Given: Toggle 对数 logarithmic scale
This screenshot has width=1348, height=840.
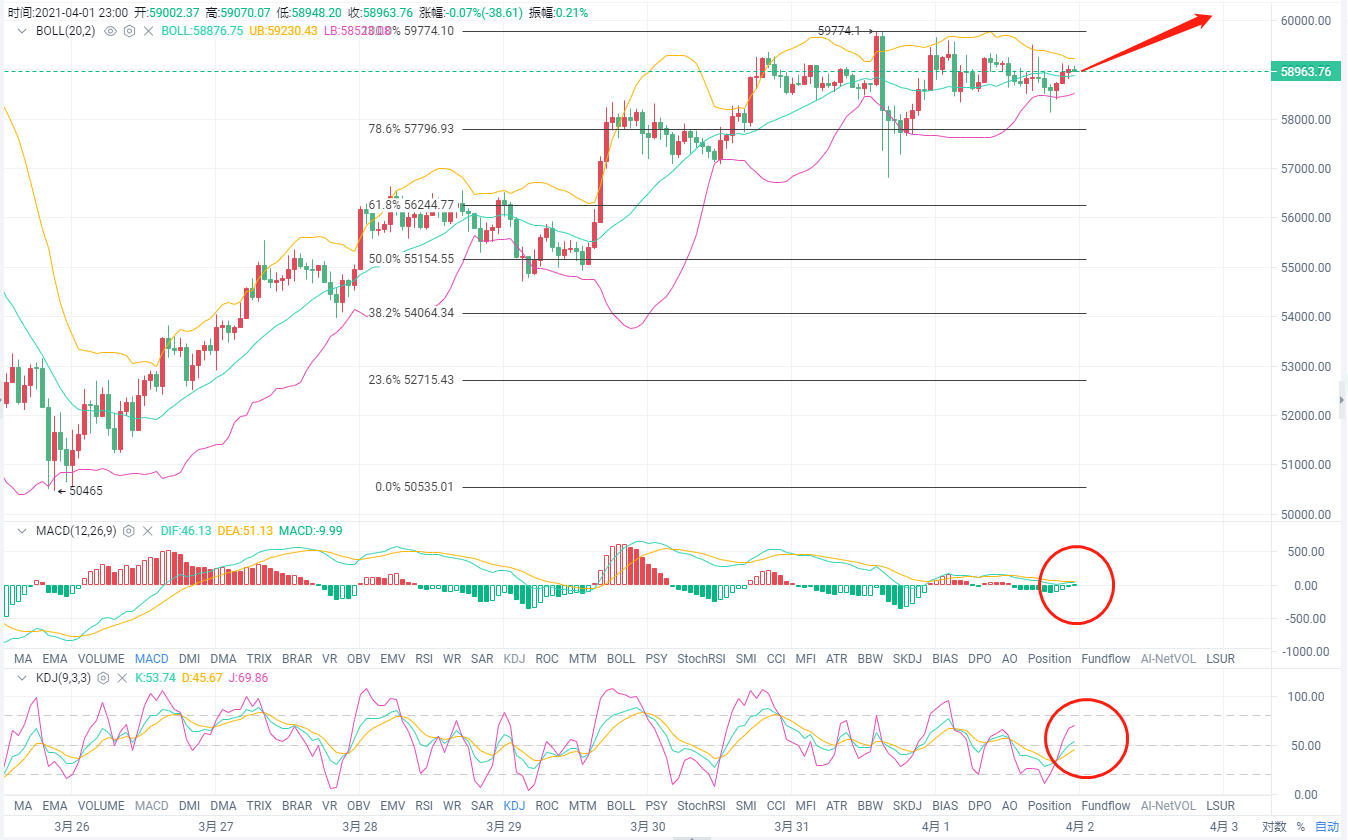Looking at the screenshot, I should [1273, 827].
